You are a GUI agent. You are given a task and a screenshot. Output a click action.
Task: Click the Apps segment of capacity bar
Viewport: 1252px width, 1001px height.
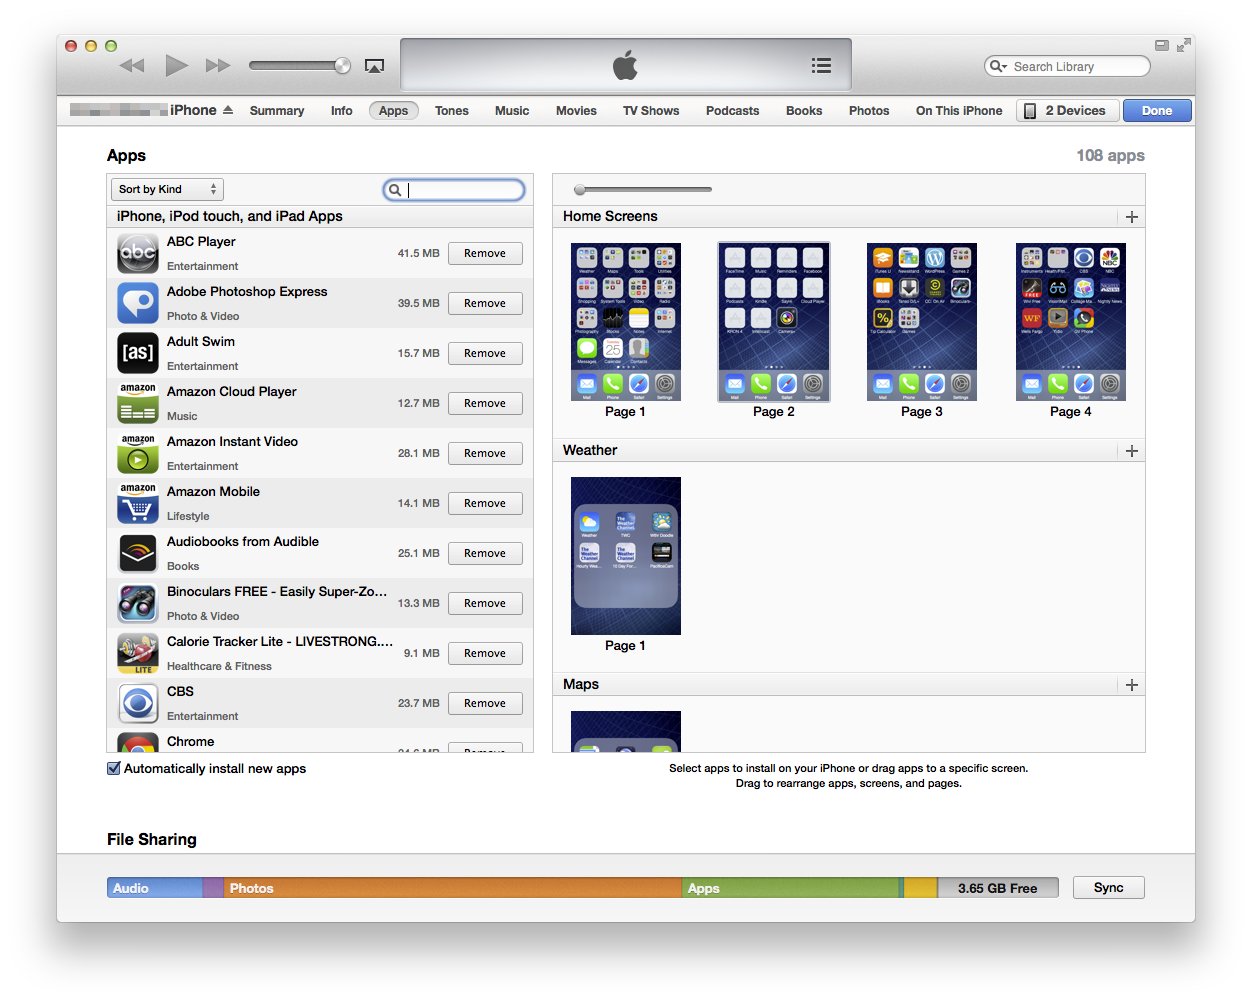coord(791,888)
